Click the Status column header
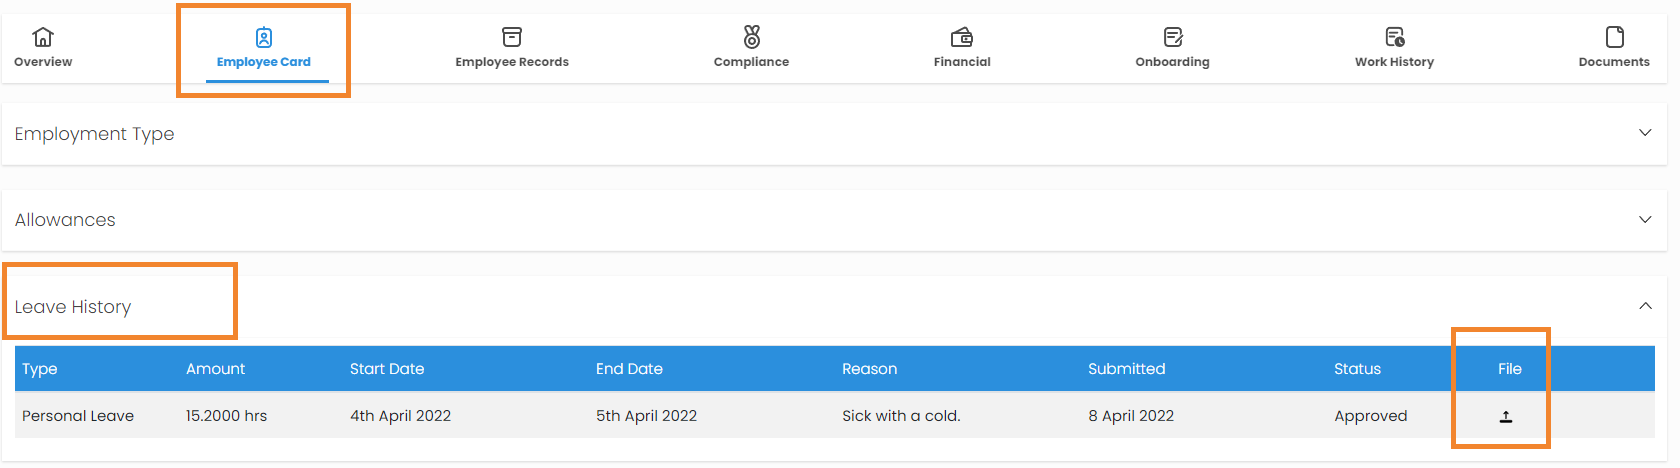This screenshot has height=468, width=1680. tap(1357, 369)
